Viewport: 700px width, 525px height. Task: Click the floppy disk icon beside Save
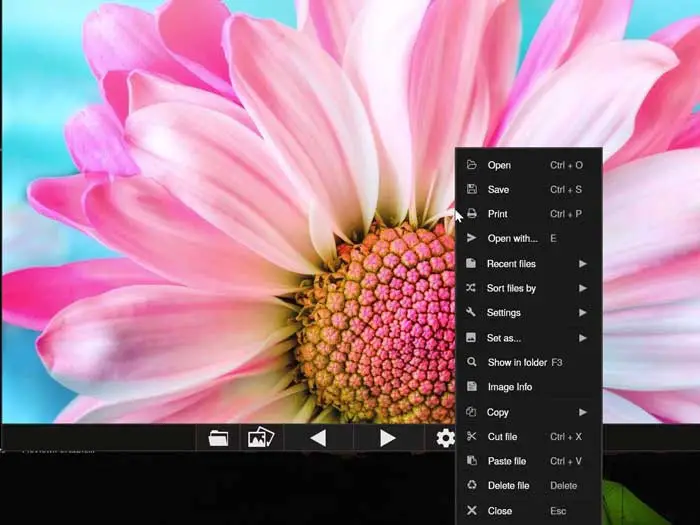[x=471, y=189]
